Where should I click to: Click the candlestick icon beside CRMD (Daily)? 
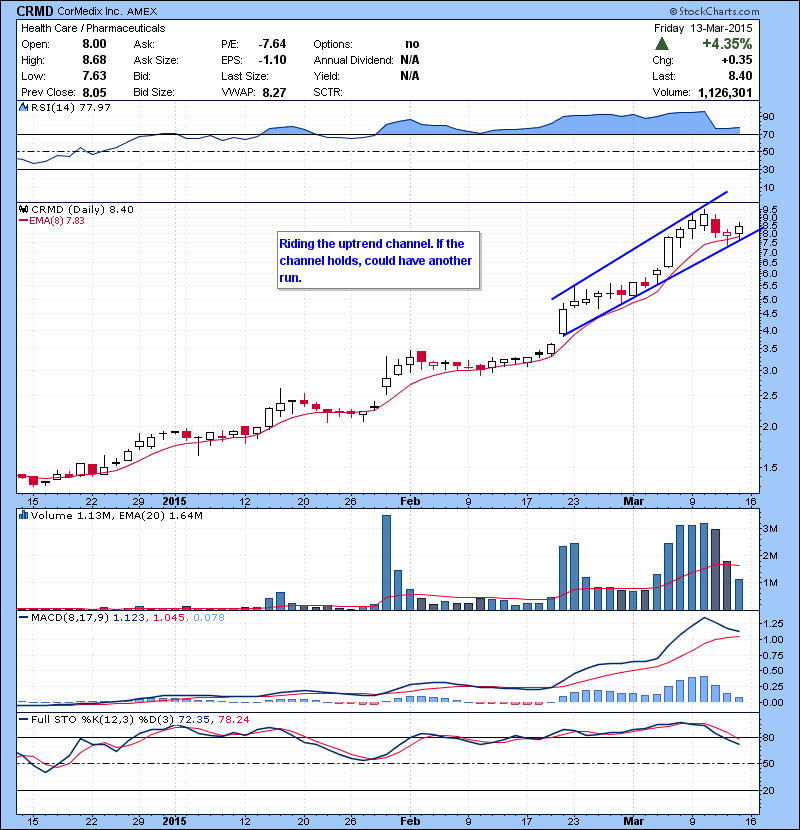[23, 209]
